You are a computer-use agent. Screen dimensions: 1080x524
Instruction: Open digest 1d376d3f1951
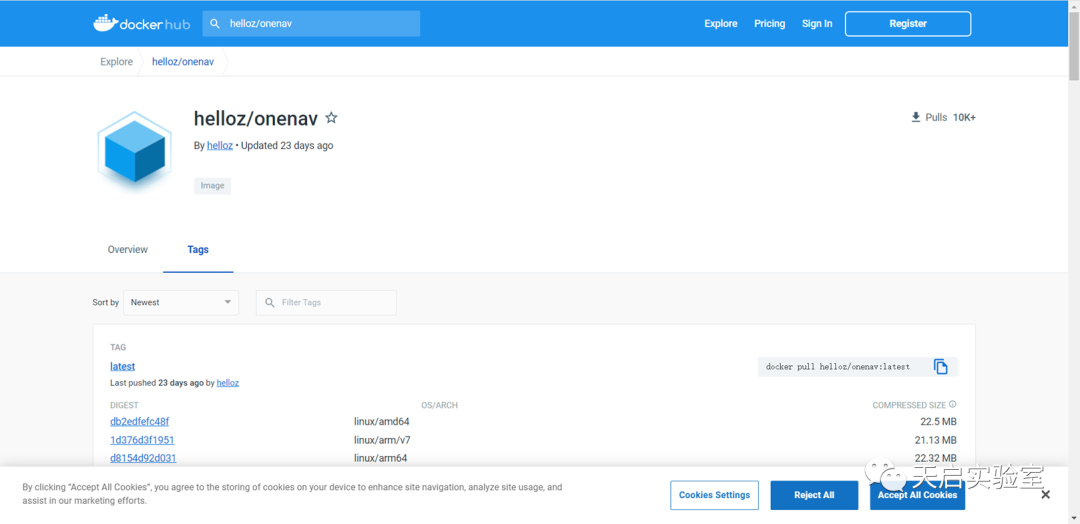point(142,440)
